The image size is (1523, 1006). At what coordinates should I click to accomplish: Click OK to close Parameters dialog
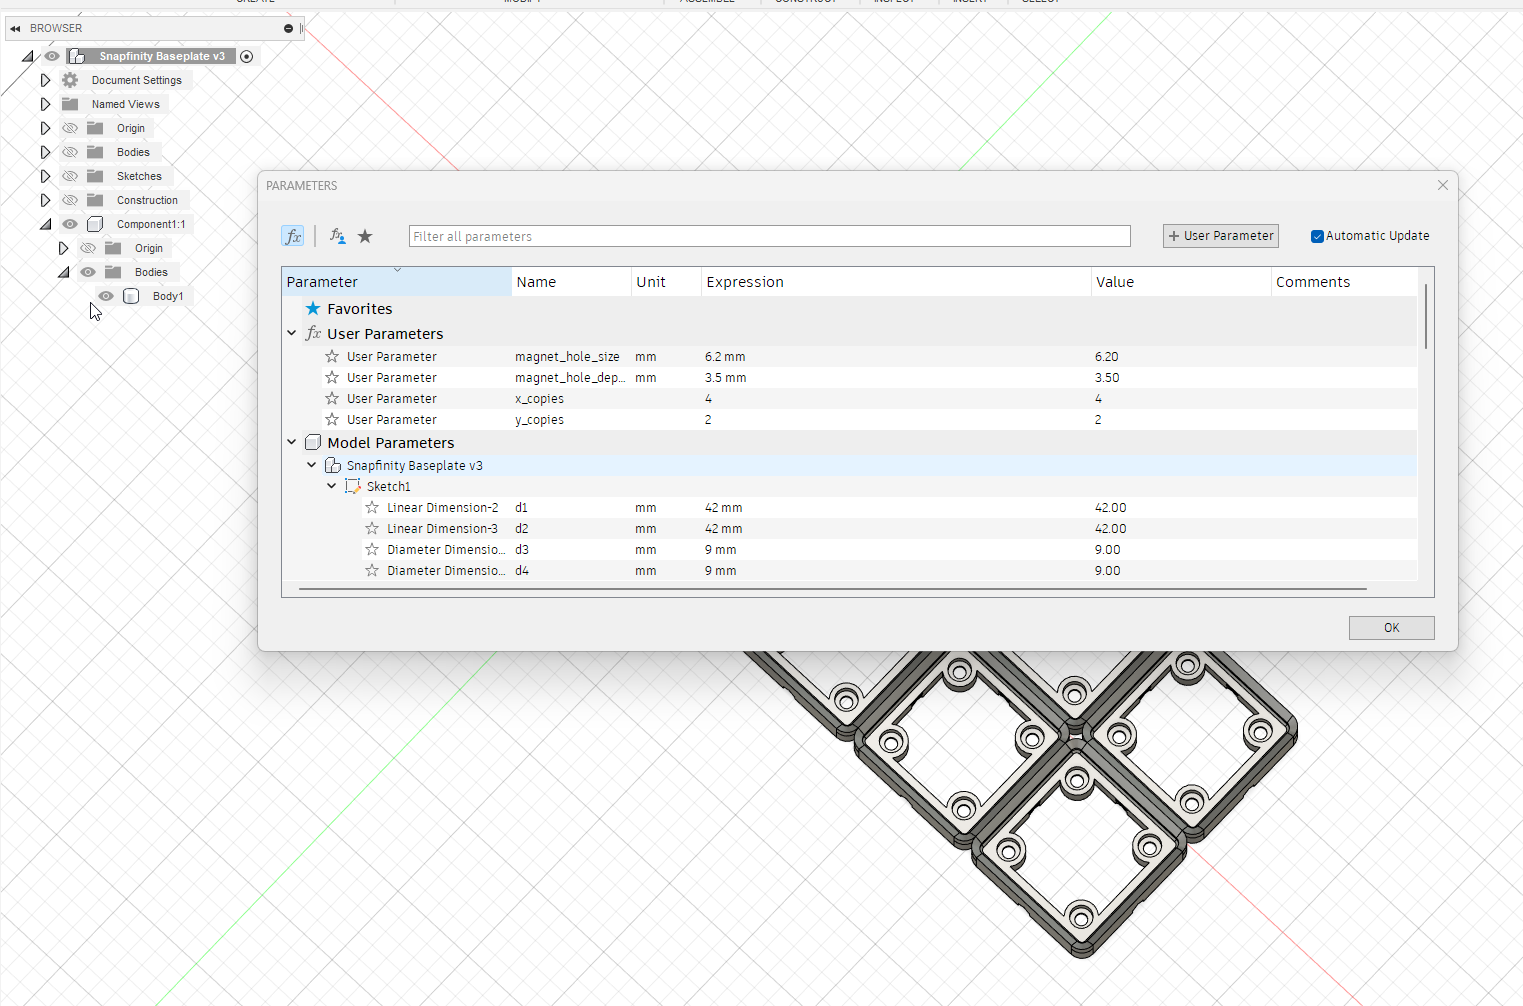1391,628
